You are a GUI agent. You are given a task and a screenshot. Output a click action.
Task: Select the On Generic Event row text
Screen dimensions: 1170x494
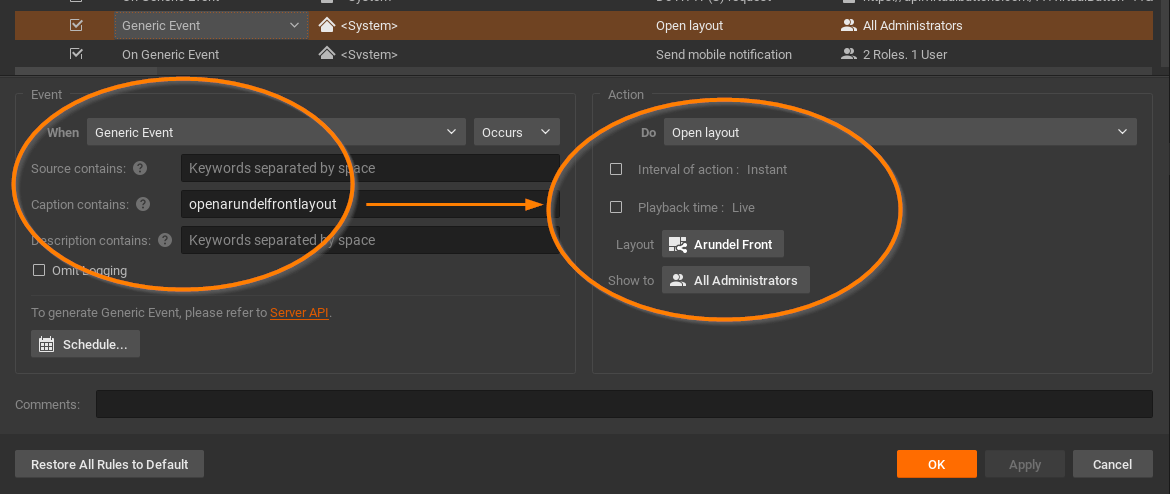pos(170,54)
